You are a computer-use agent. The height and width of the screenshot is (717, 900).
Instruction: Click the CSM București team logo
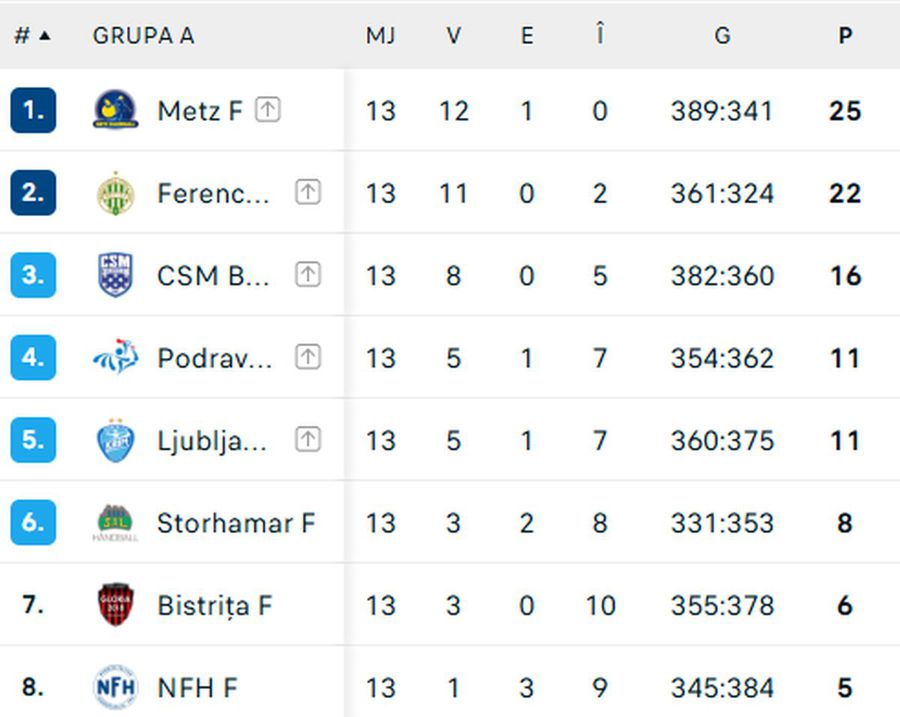click(x=115, y=275)
